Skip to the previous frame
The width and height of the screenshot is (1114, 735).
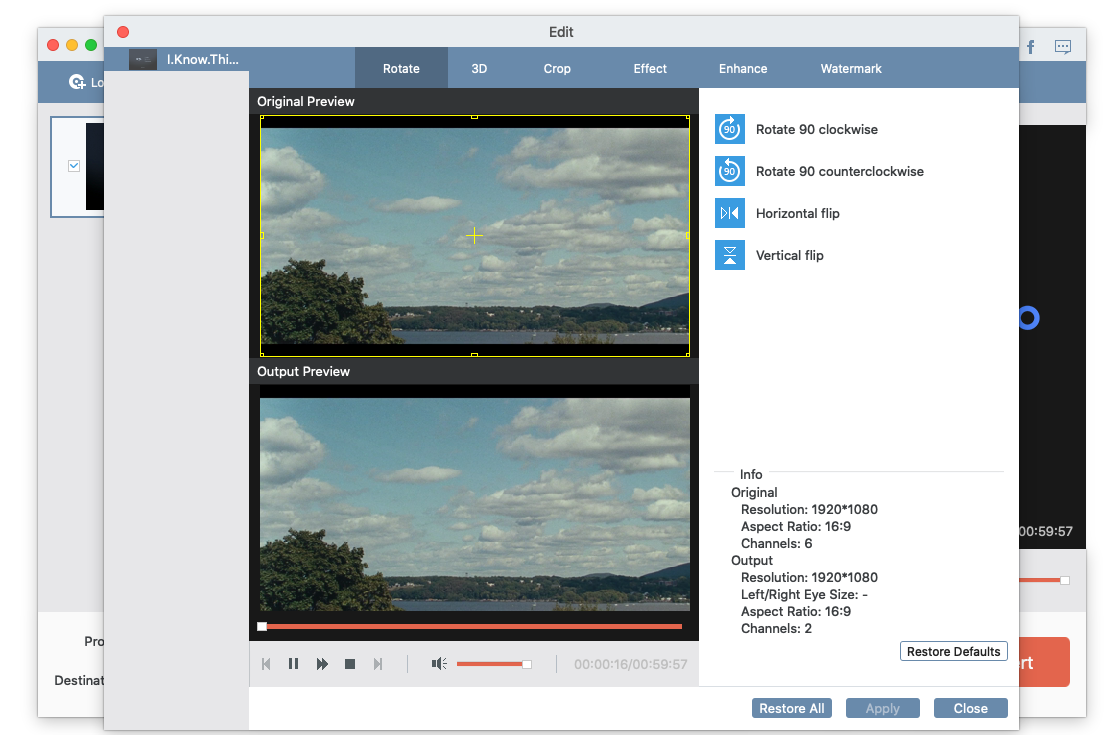(266, 664)
